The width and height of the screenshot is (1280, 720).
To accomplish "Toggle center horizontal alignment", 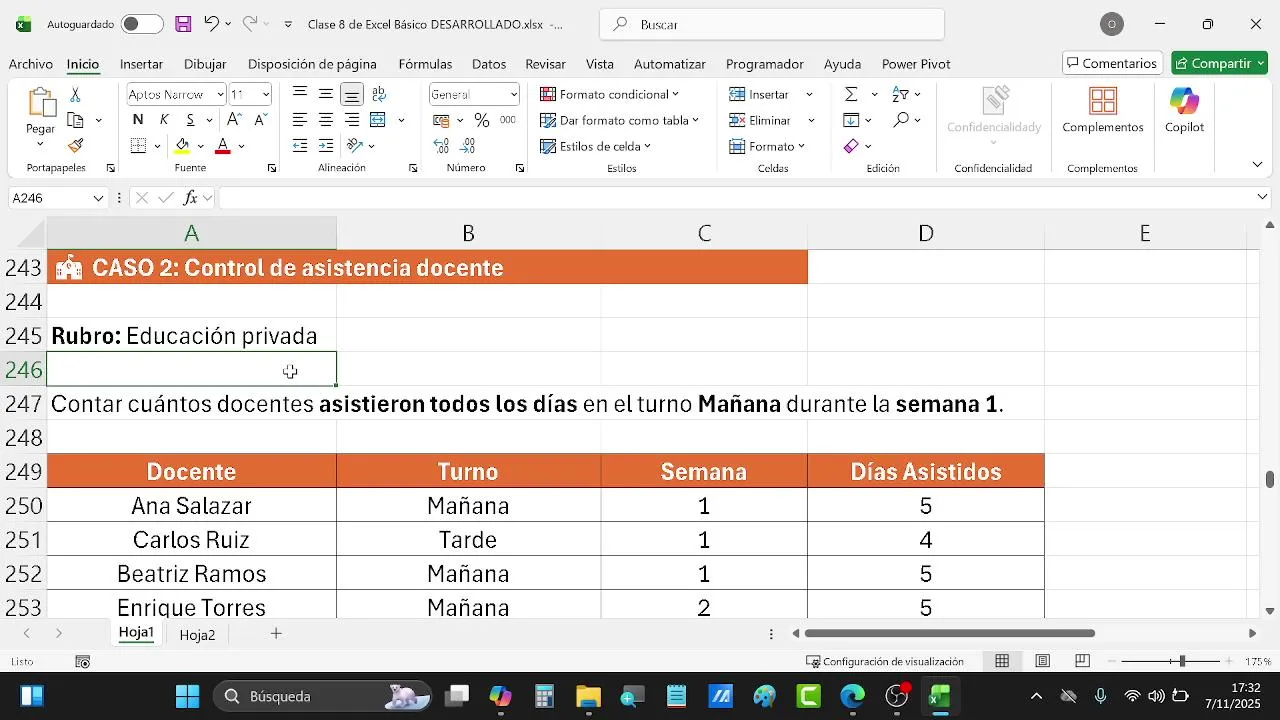I will pyautogui.click(x=326, y=120).
